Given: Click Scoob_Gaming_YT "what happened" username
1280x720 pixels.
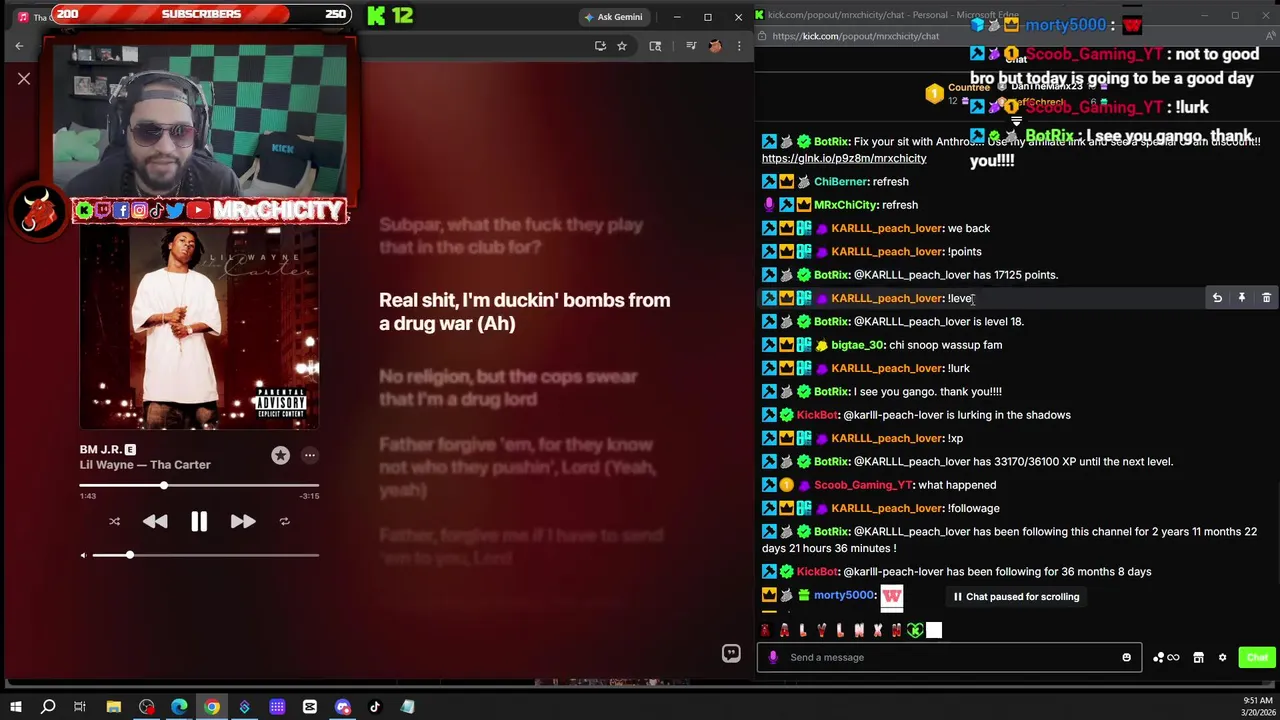Looking at the screenshot, I should (863, 485).
